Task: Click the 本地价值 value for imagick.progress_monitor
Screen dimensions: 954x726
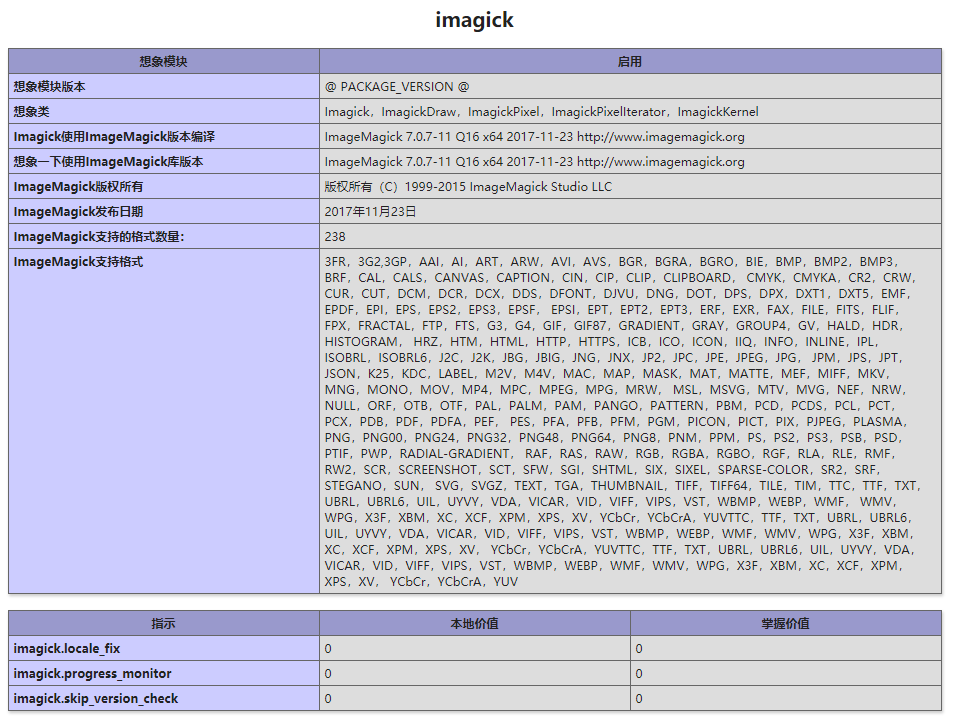Action: (x=328, y=673)
